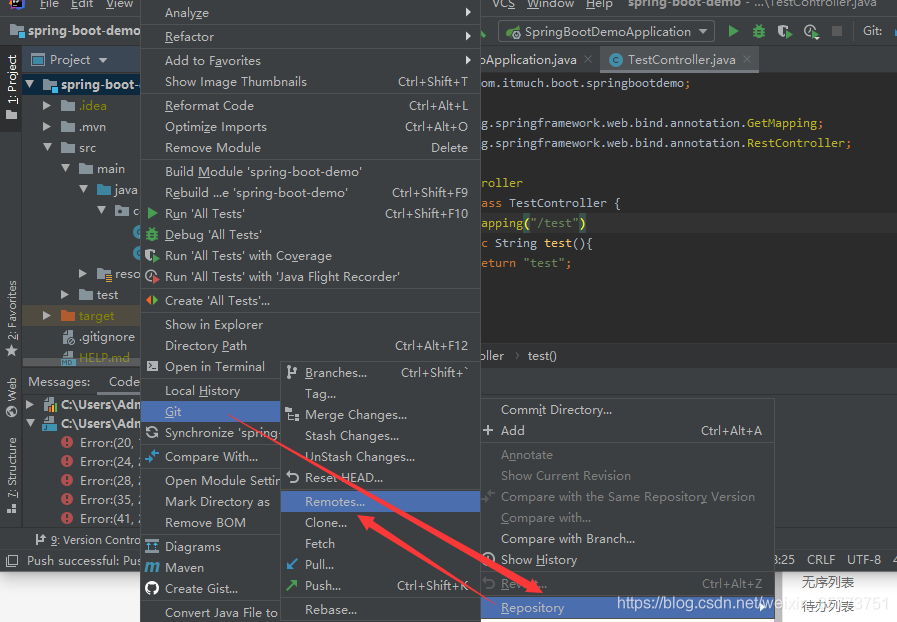Choose Run 'All Tests' with Coverage
897x622 pixels.
coord(311,256)
